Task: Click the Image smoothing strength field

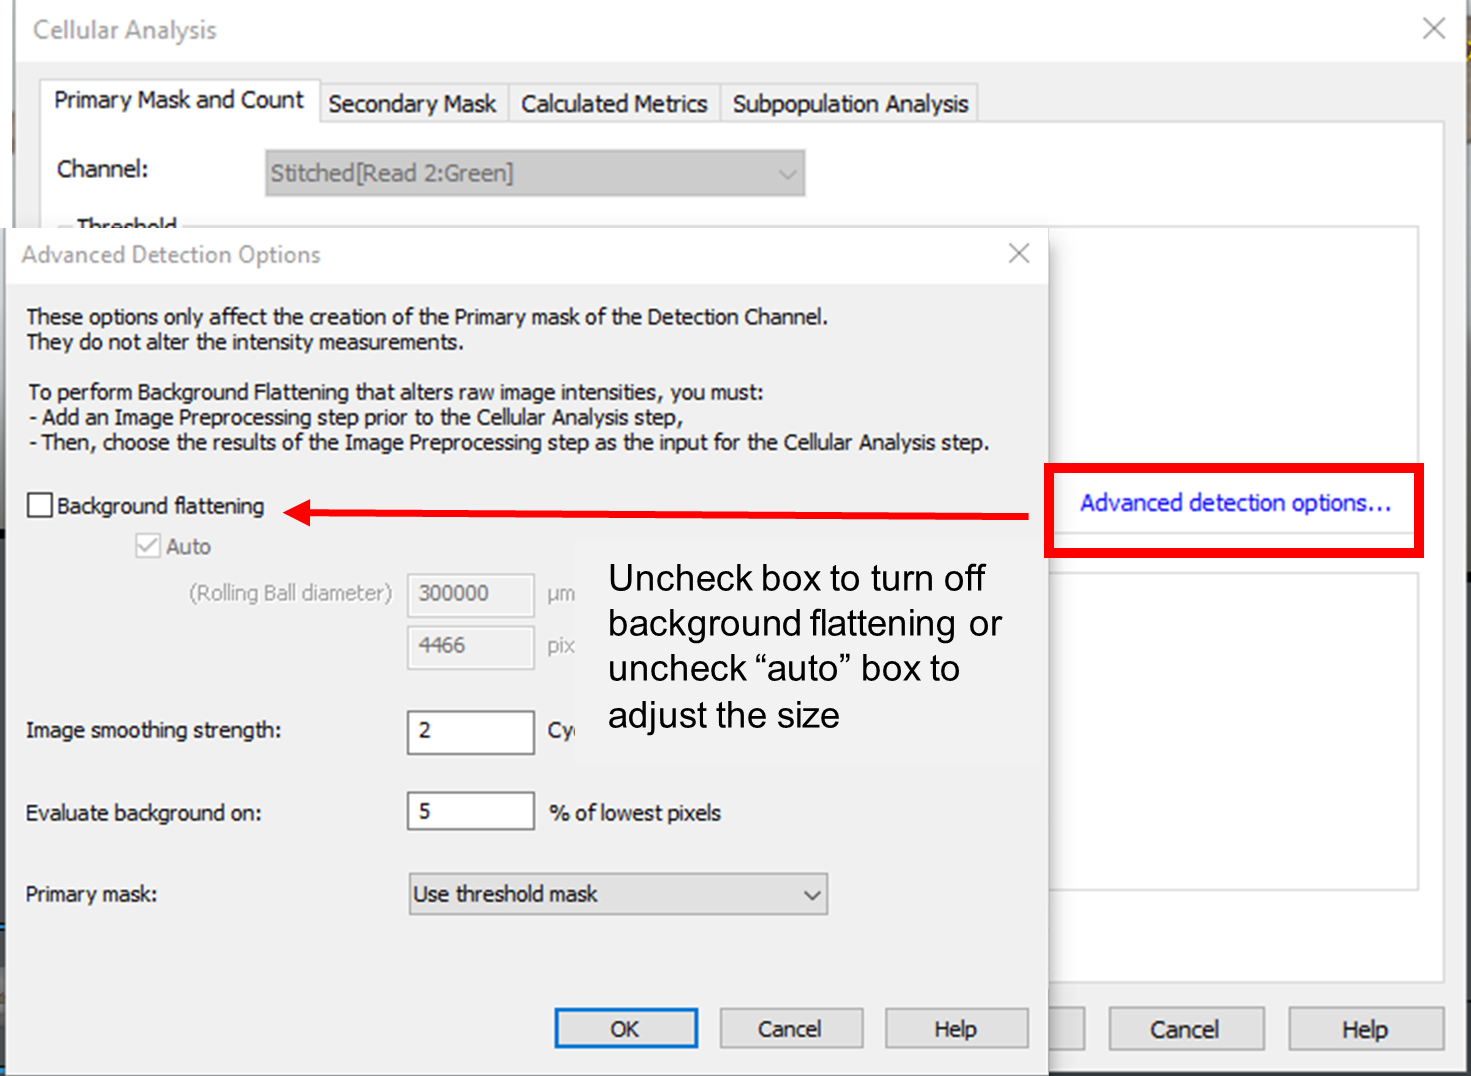Action: [470, 731]
